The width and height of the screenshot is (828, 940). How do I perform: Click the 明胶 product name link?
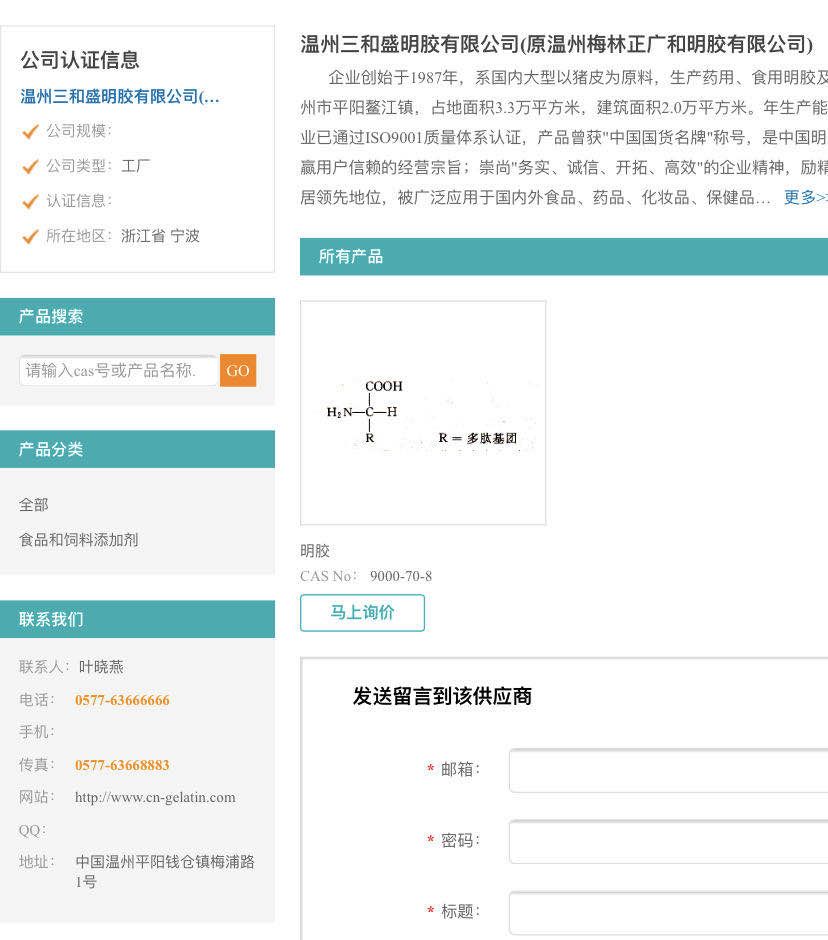coord(315,551)
